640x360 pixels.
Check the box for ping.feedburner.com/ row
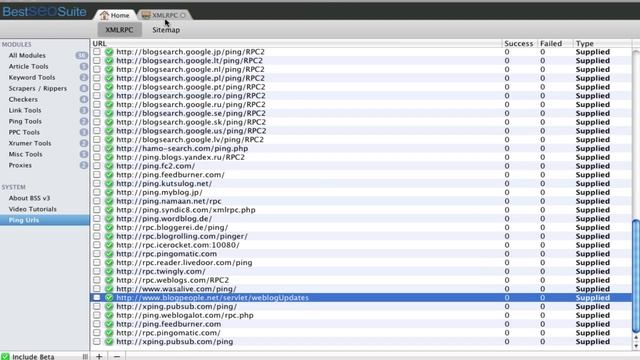[x=97, y=175]
